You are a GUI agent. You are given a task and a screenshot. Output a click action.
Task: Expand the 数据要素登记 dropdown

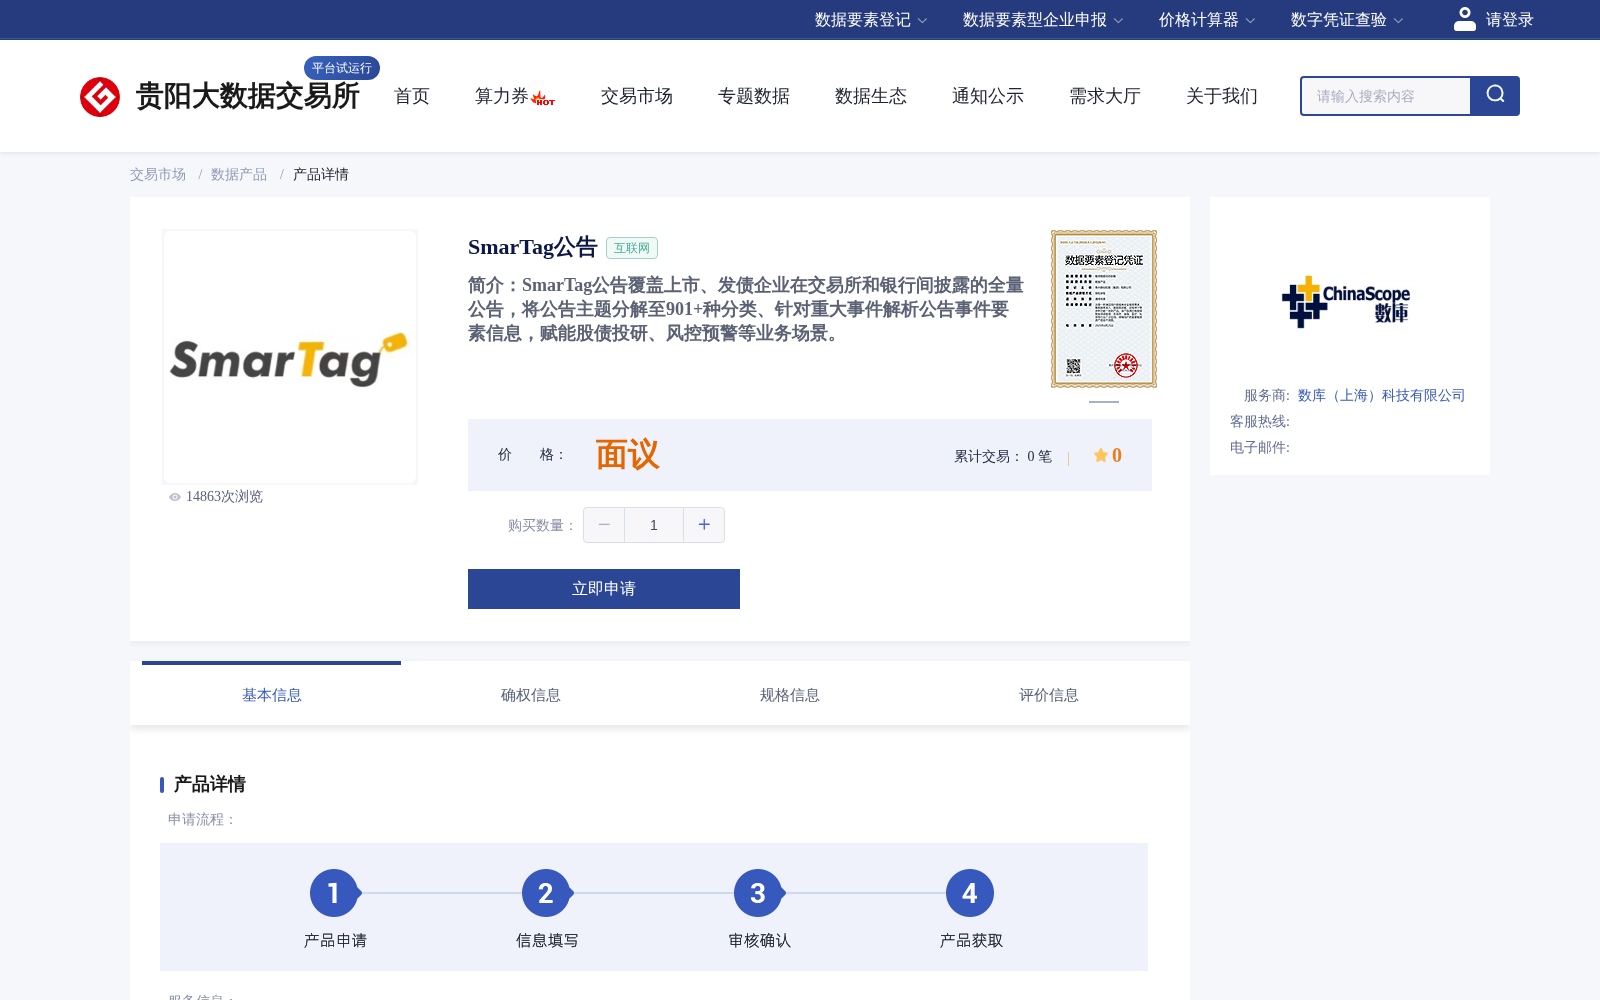click(871, 20)
